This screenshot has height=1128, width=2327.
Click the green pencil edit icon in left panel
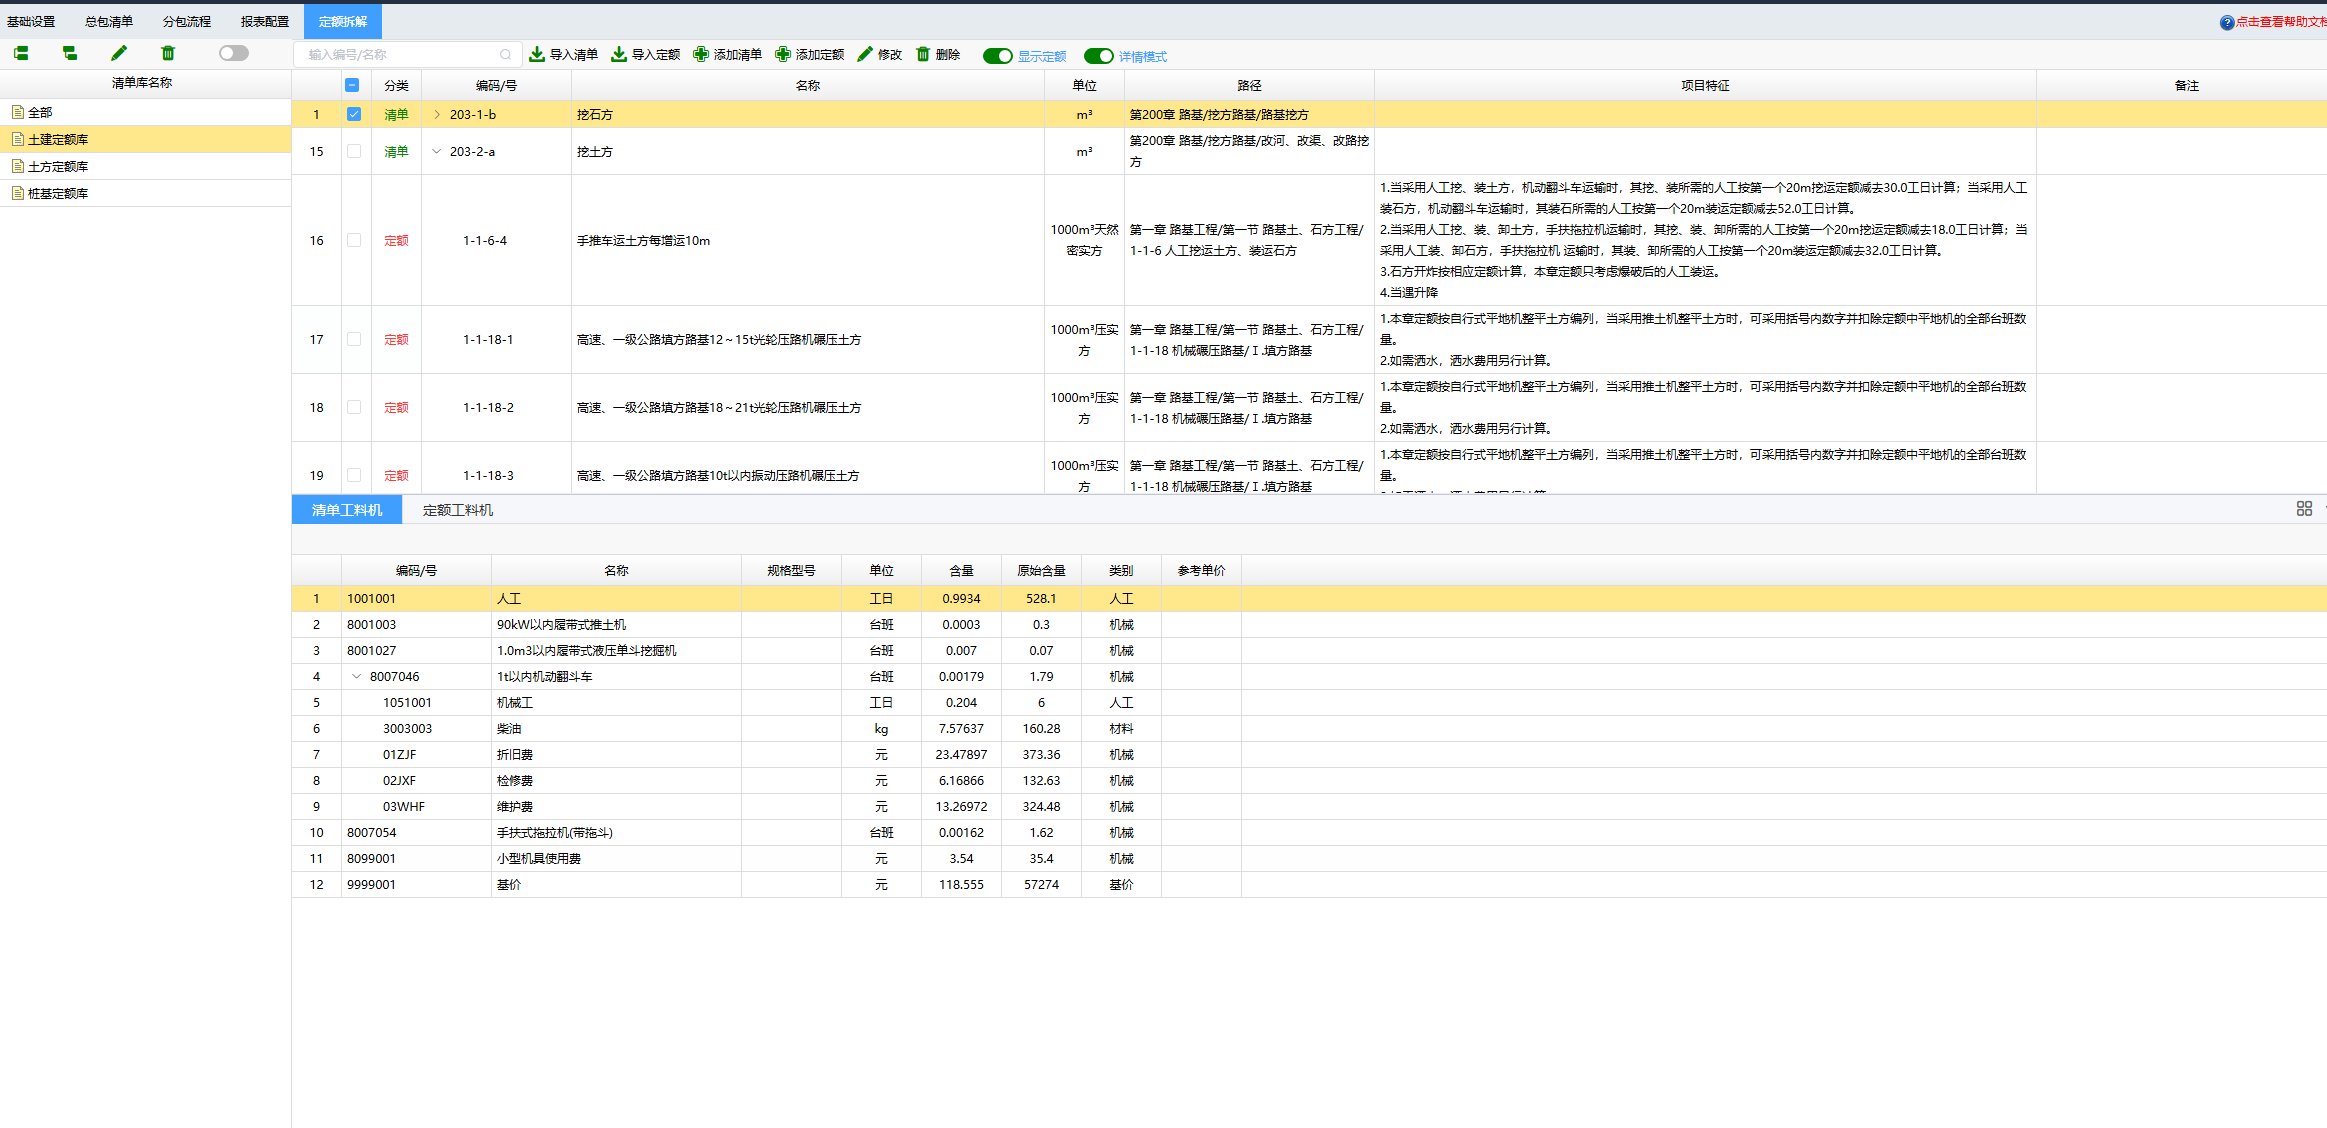click(x=119, y=53)
